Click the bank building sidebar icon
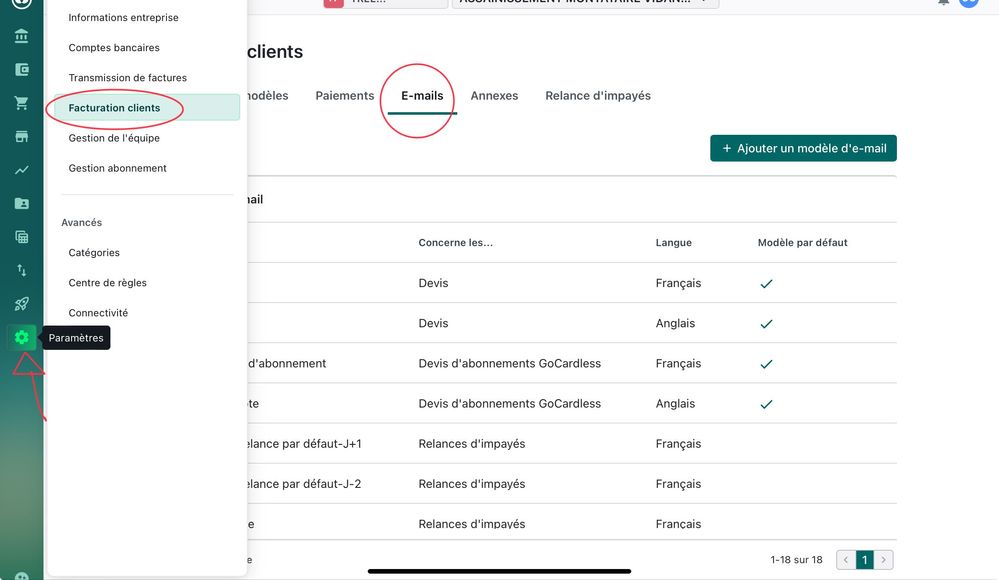 click(21, 37)
